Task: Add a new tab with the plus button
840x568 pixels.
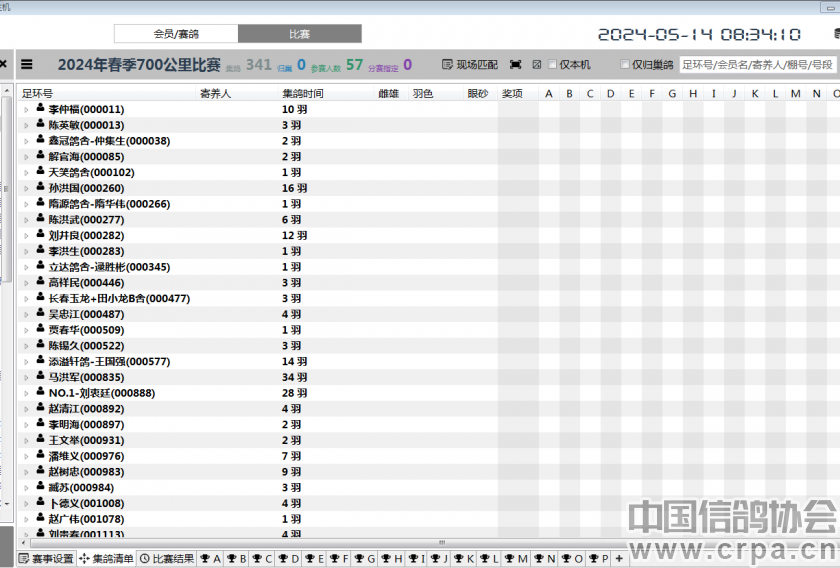Action: [619, 558]
